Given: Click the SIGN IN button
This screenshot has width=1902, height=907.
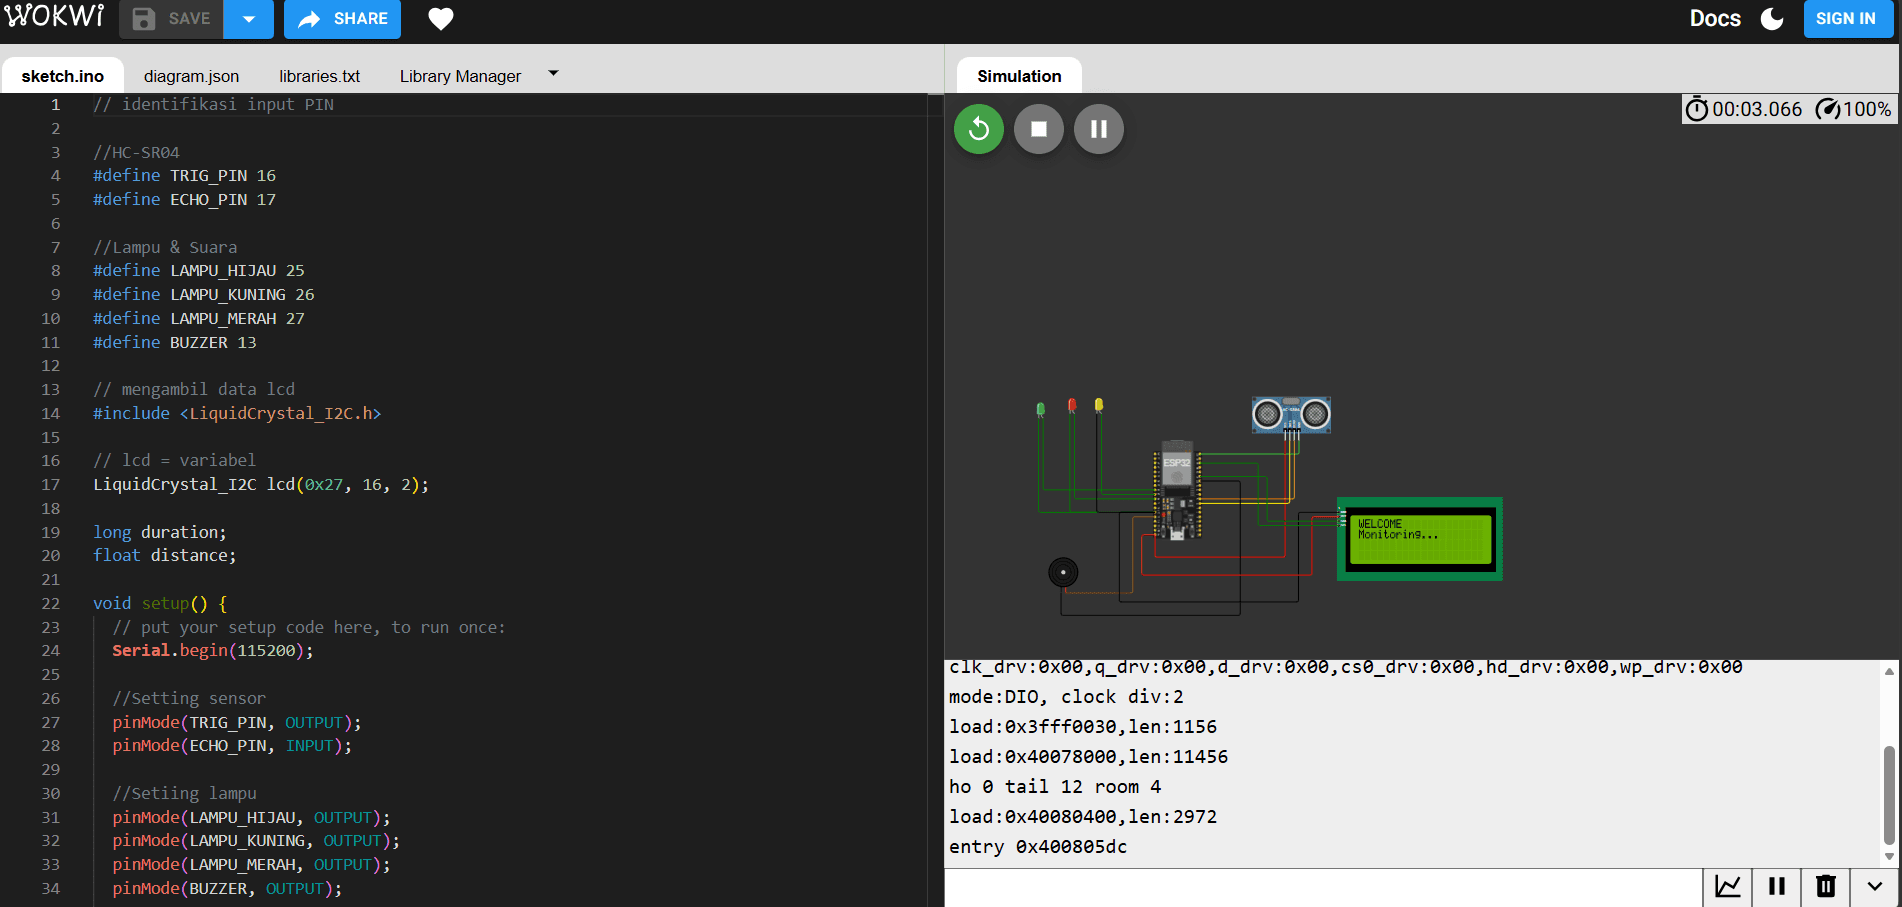Looking at the screenshot, I should (x=1846, y=19).
